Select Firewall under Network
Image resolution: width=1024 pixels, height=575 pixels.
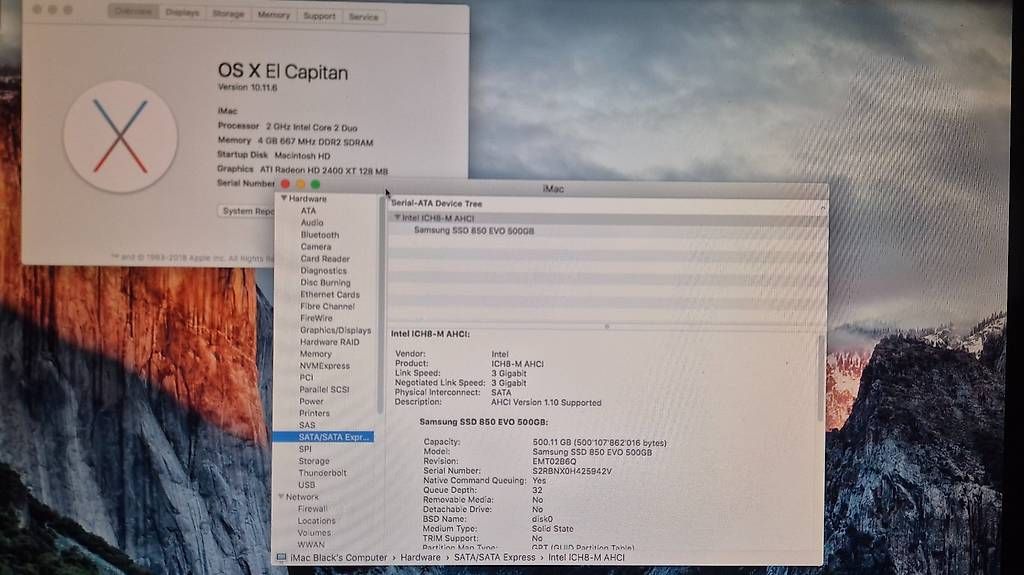click(x=312, y=508)
